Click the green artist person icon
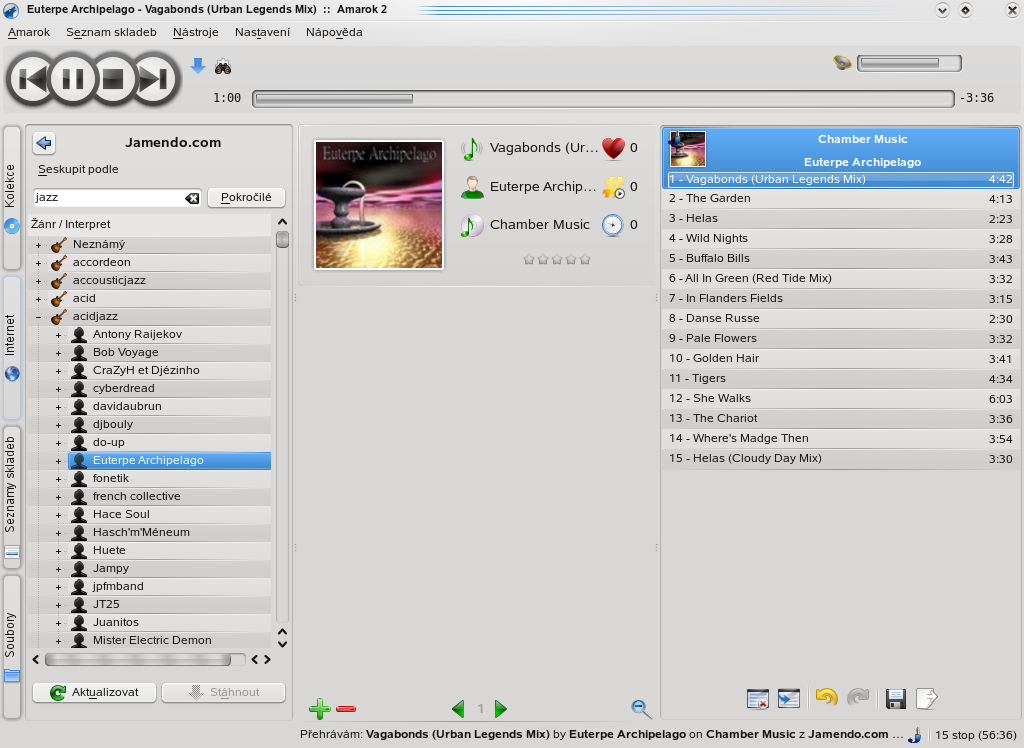 tap(472, 187)
